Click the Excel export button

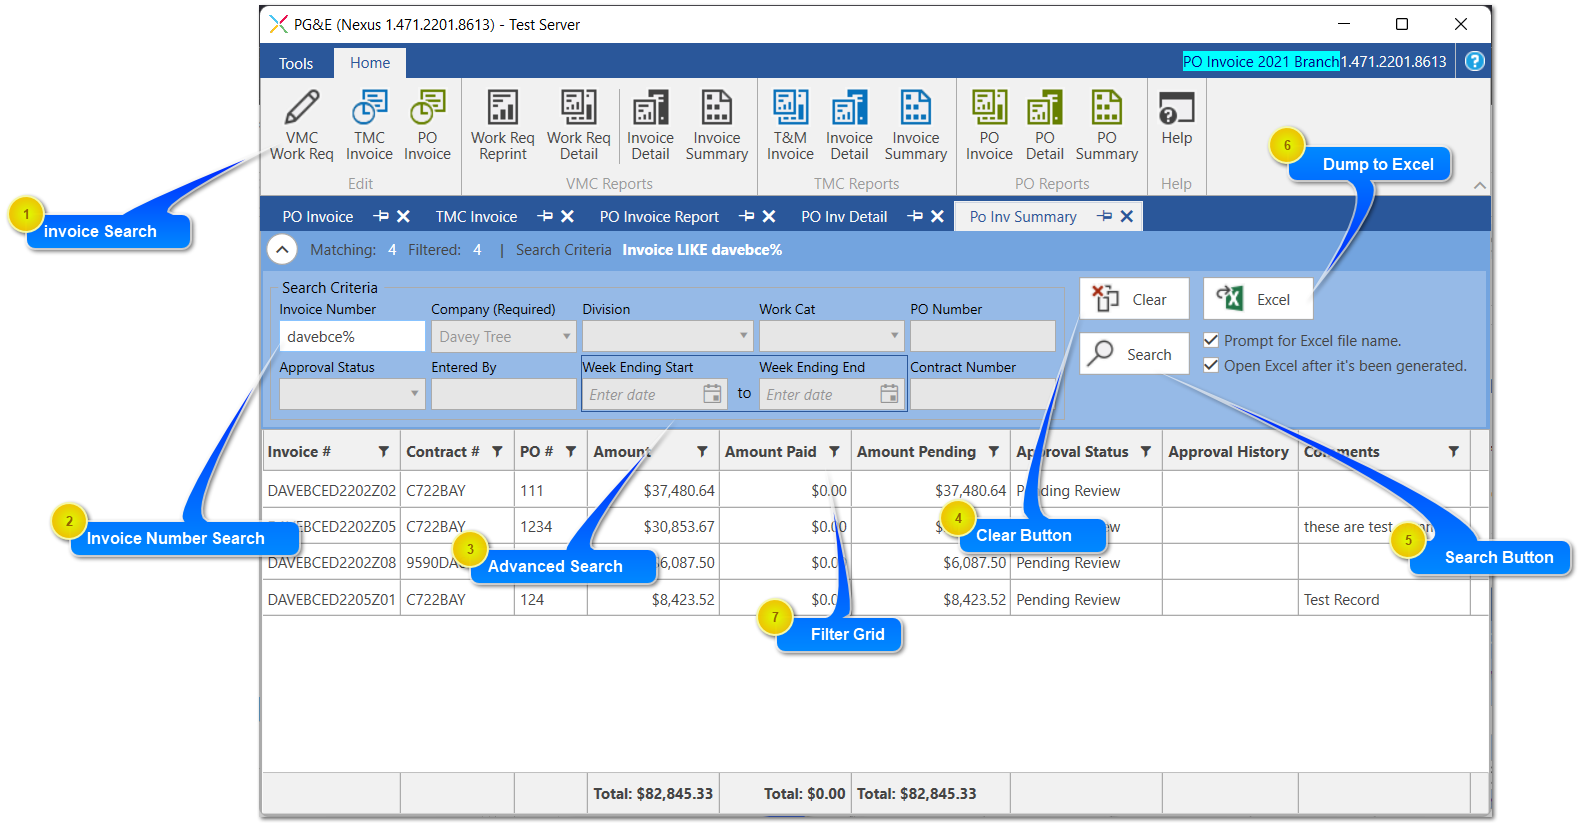1258,299
